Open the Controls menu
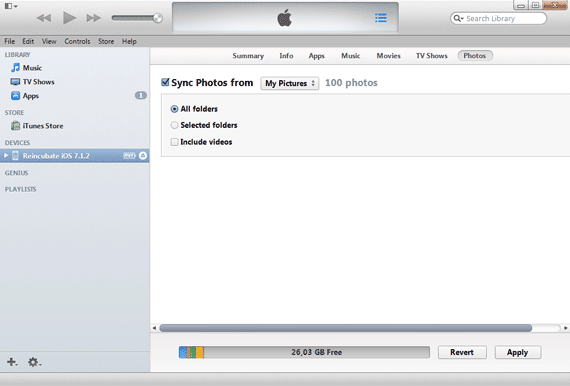The width and height of the screenshot is (570, 386). (77, 41)
